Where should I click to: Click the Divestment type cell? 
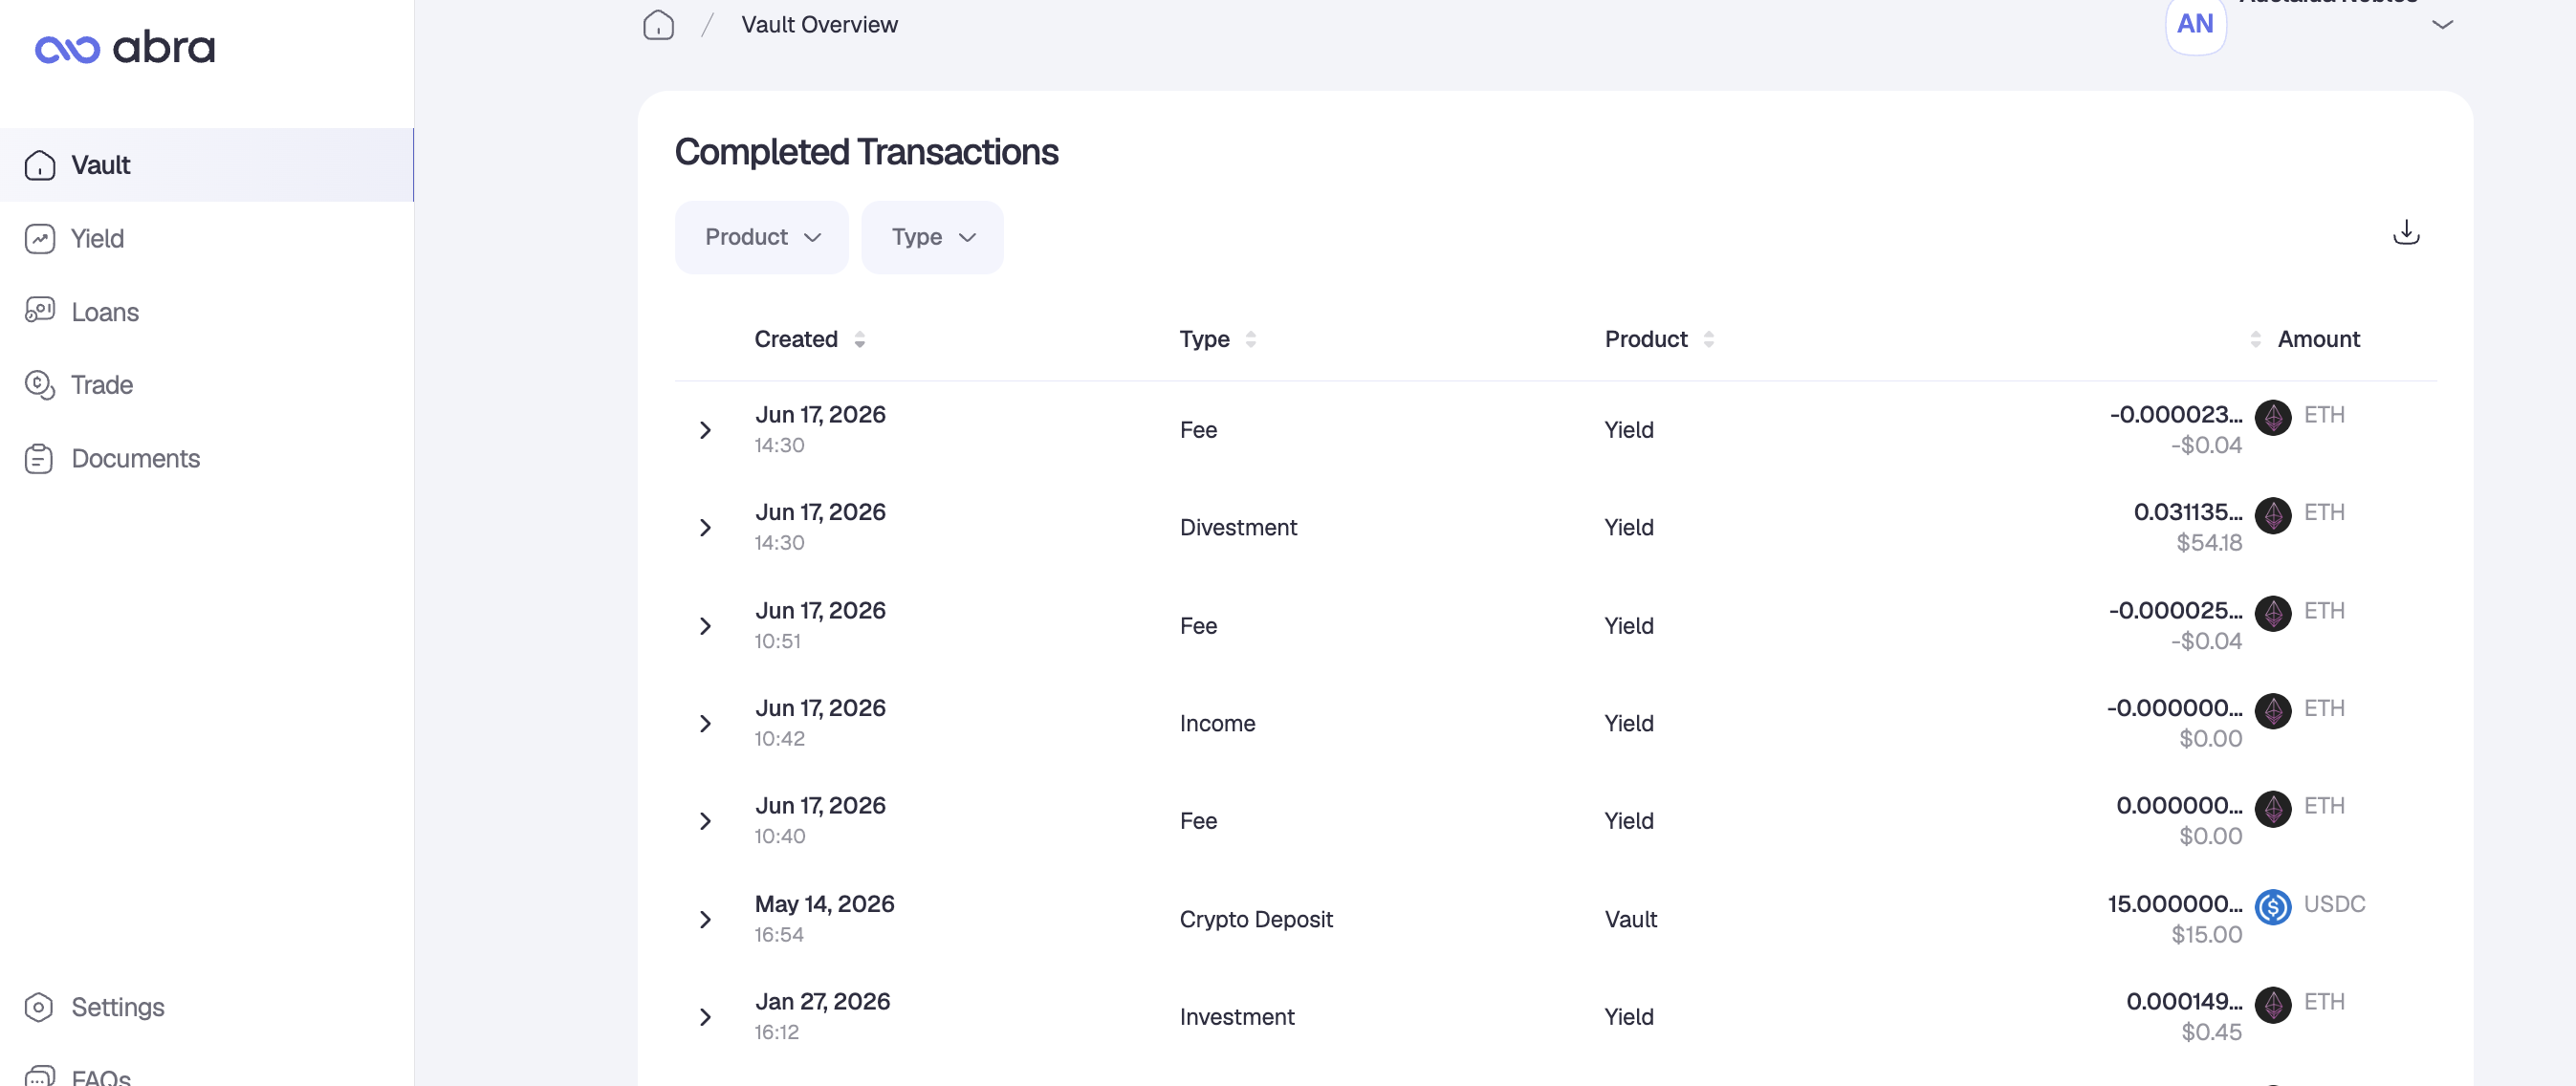tap(1238, 528)
